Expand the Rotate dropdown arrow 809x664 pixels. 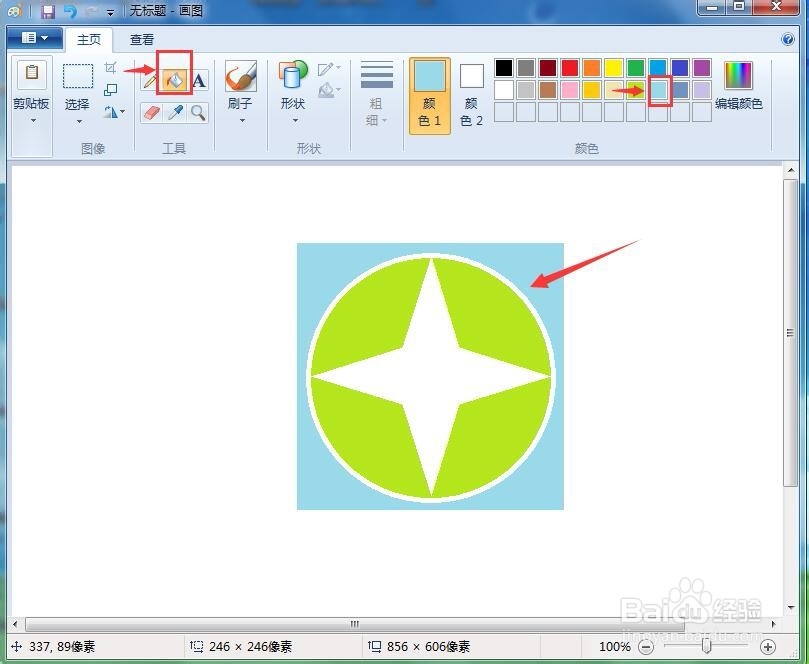[x=123, y=111]
